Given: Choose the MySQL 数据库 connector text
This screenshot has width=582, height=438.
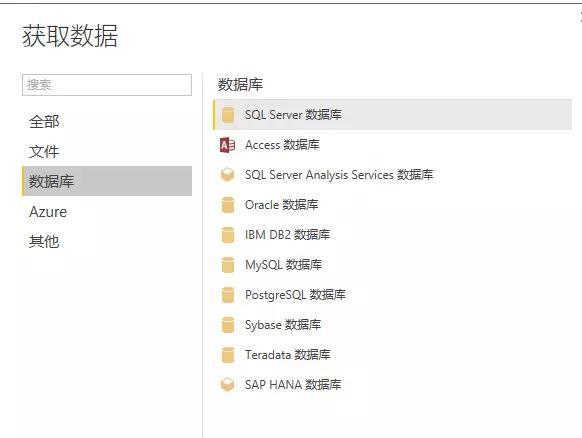Looking at the screenshot, I should click(x=283, y=265).
